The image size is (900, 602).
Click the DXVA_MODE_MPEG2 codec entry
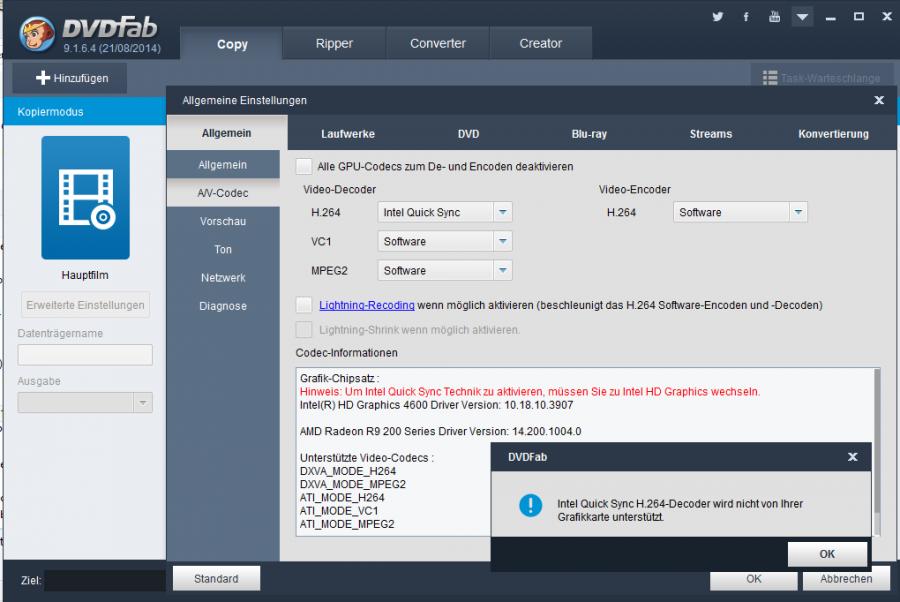coord(352,484)
